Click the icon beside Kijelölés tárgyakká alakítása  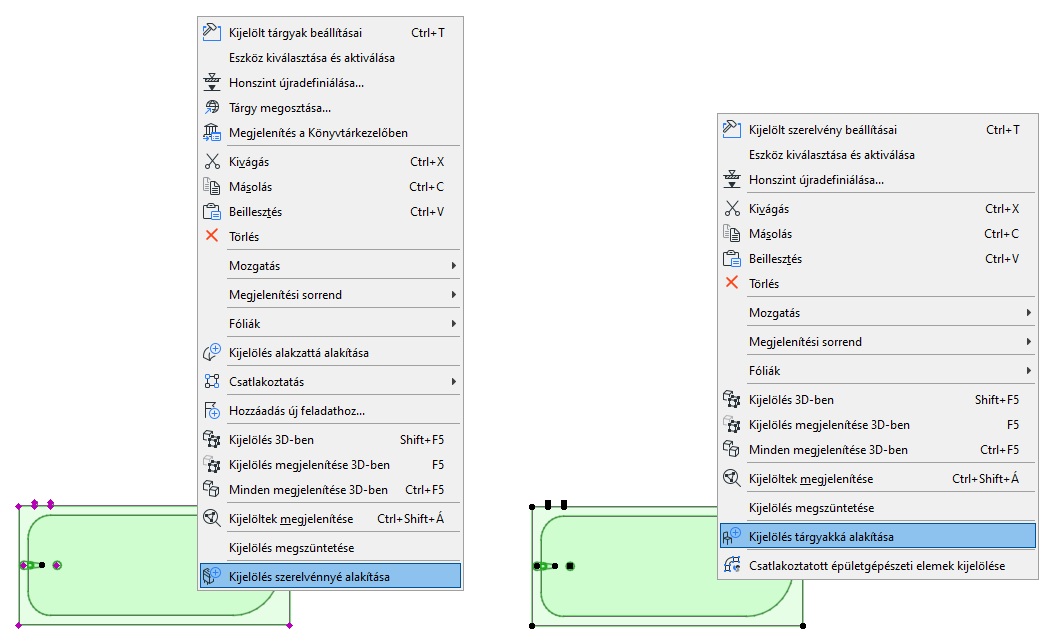point(731,536)
